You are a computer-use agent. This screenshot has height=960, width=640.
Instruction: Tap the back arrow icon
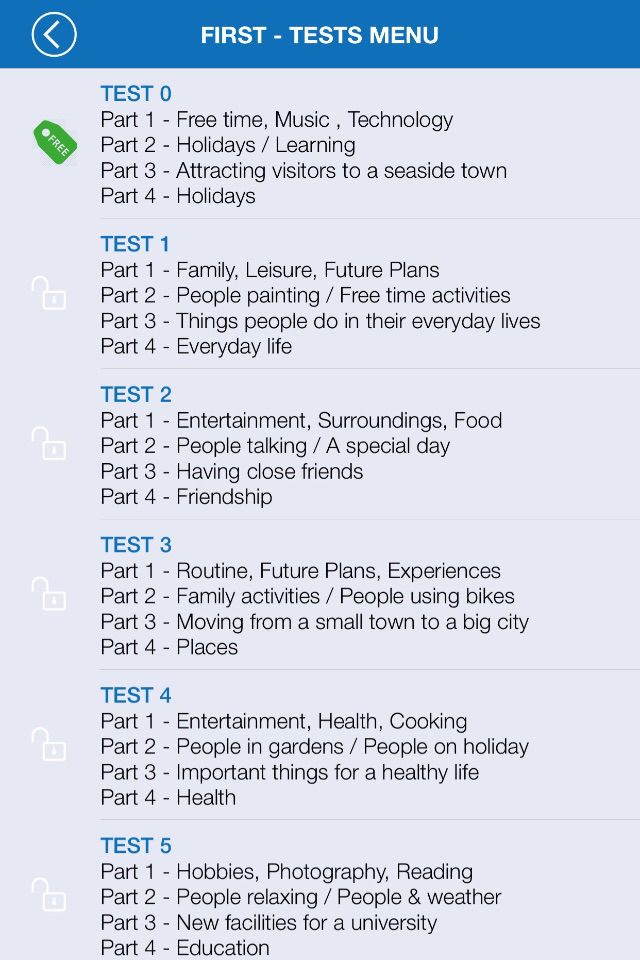pos(54,34)
